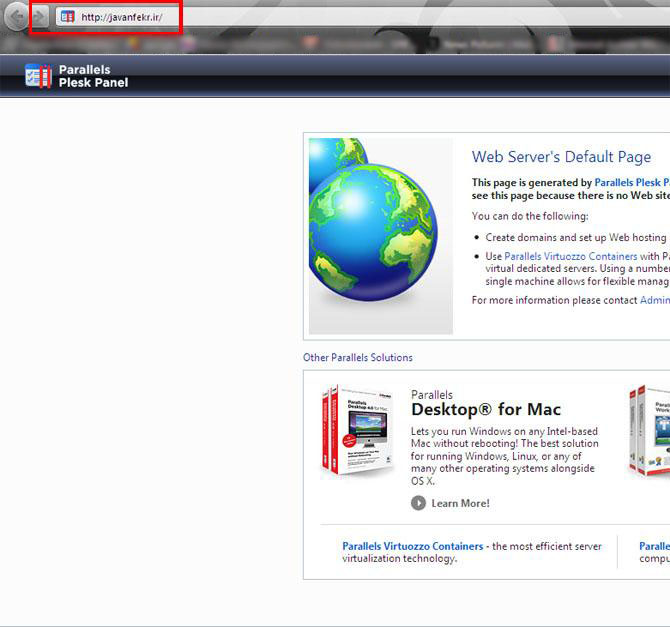Screen dimensions: 670x627
Task: Open Parallels Virtuozzo Containers link in bullet list
Action: (571, 257)
